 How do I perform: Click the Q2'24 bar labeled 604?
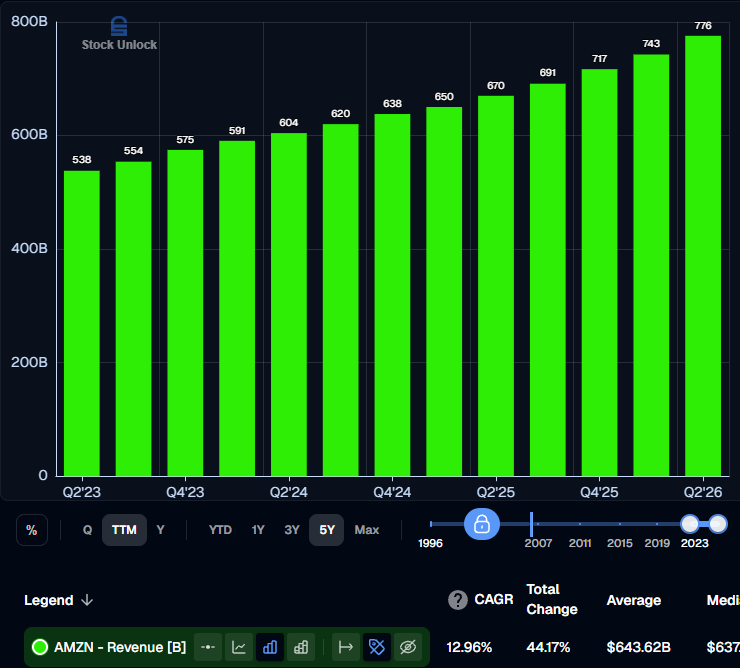[289, 304]
